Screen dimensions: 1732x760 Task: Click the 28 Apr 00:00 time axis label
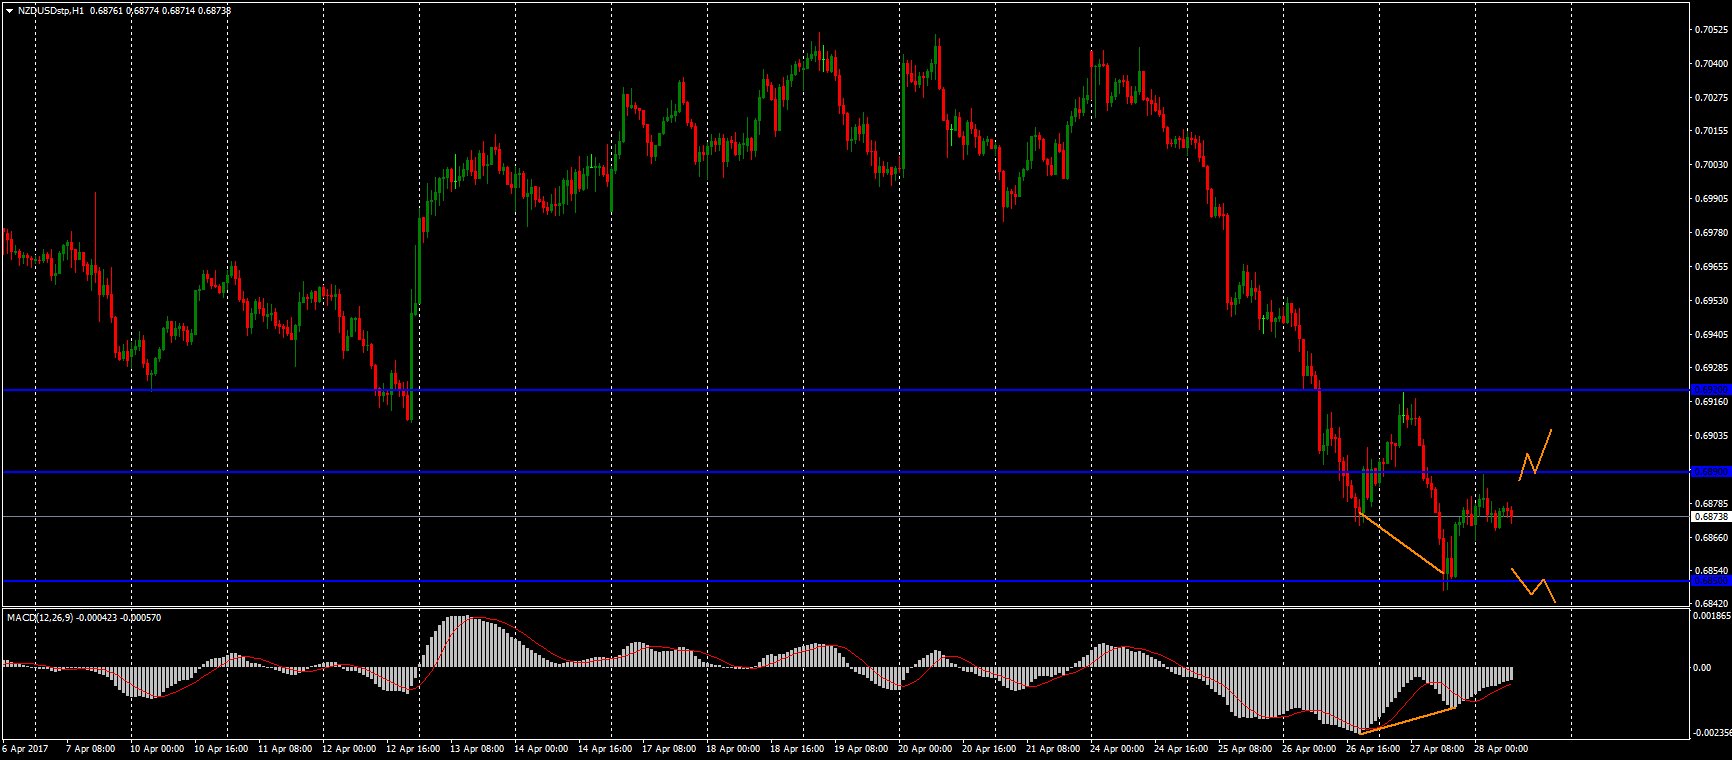(x=1501, y=748)
